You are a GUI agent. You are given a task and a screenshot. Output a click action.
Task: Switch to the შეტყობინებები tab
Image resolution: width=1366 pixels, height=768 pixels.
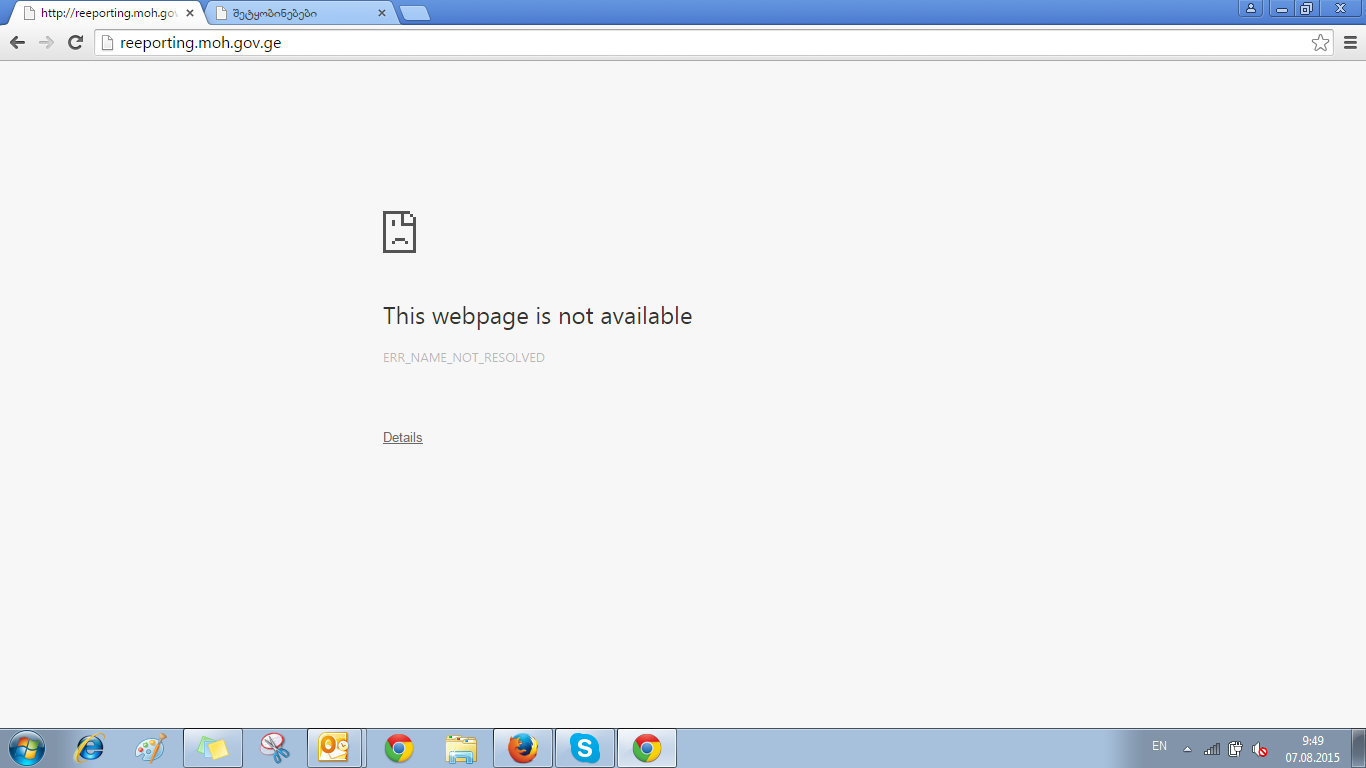pyautogui.click(x=290, y=13)
